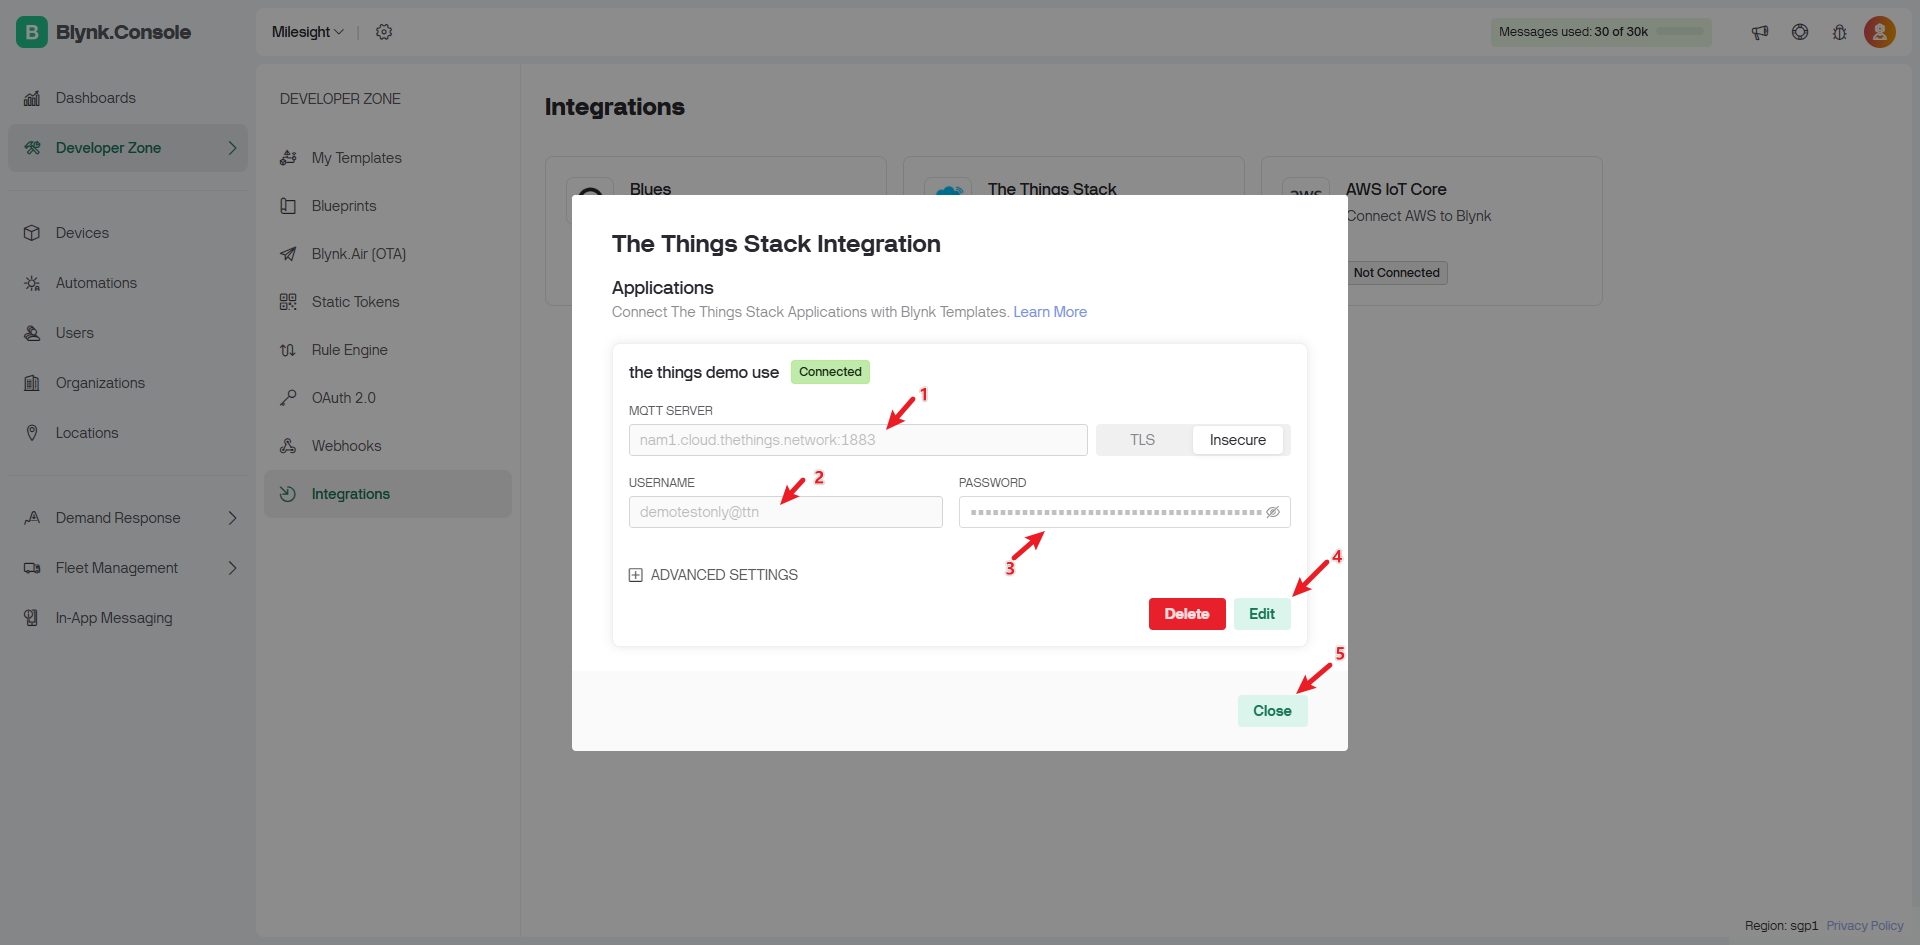Open the user profile avatar
This screenshot has height=945, width=1920.
1880,32
